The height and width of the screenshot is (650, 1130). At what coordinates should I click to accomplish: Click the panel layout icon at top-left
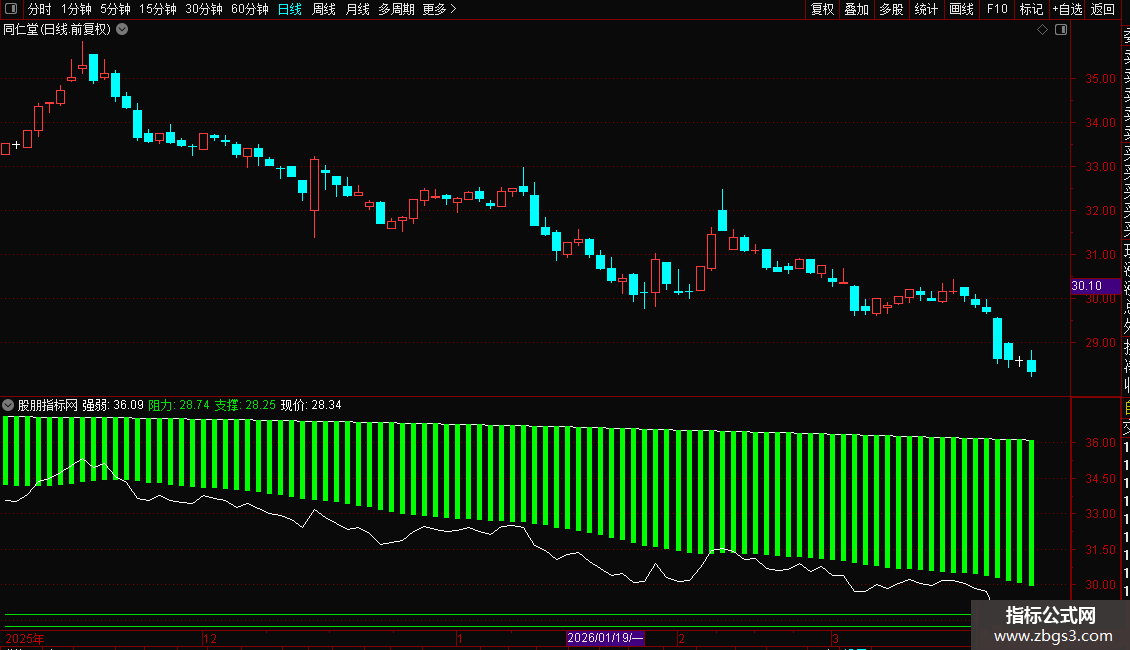(x=11, y=9)
